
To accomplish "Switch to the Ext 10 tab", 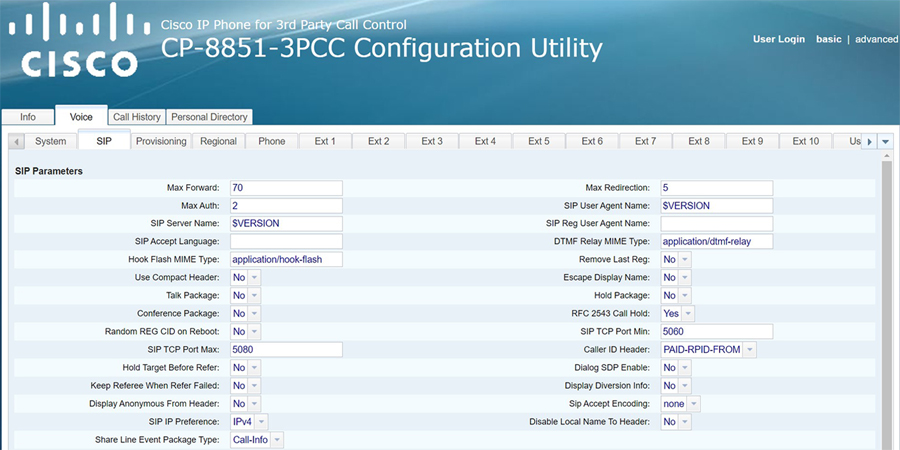I will coord(805,141).
